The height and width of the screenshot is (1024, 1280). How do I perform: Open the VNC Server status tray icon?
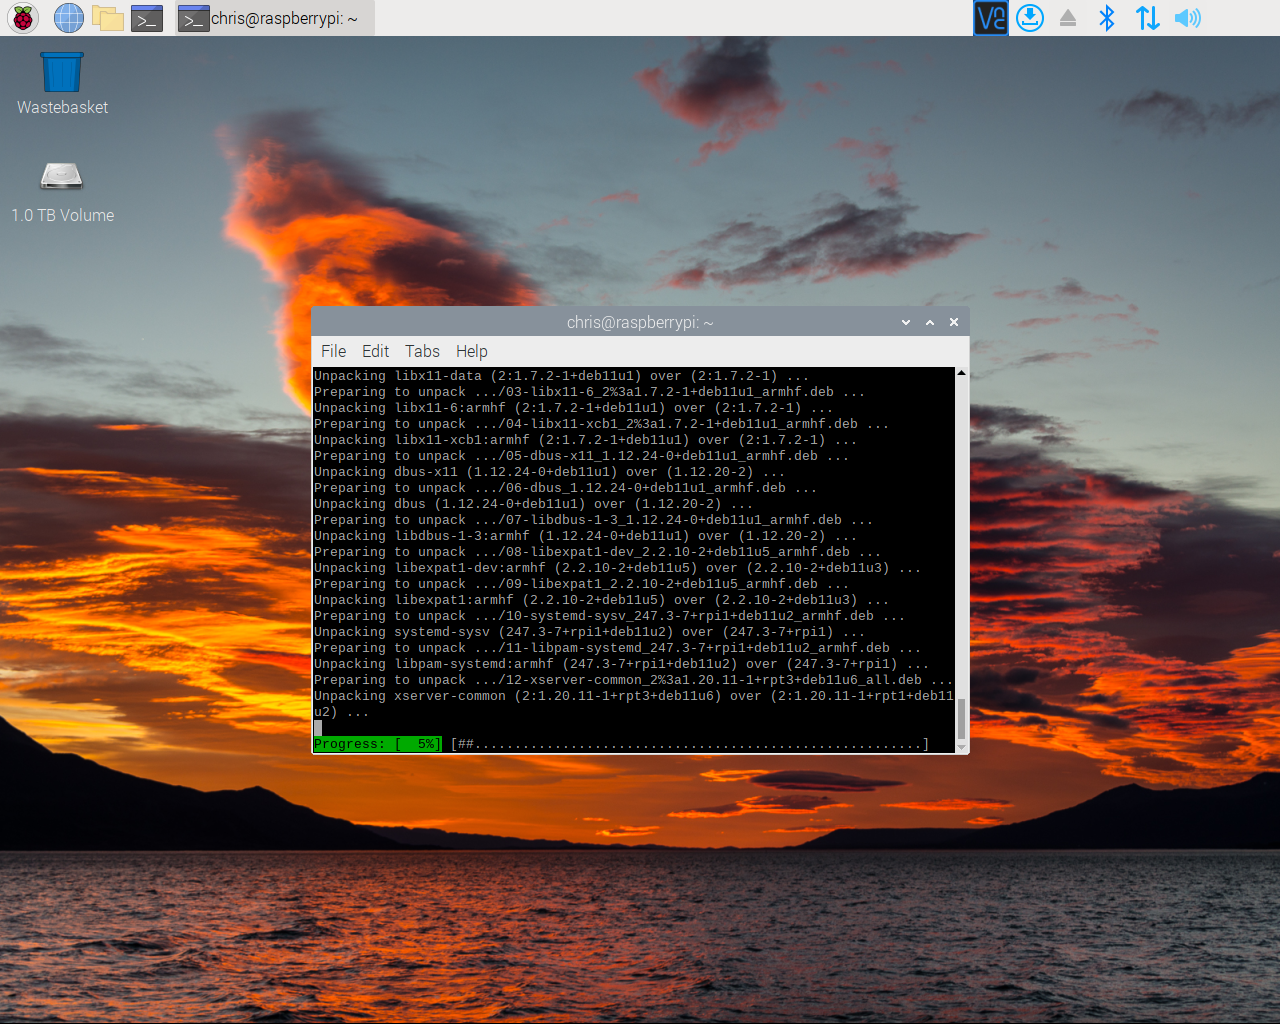(990, 18)
